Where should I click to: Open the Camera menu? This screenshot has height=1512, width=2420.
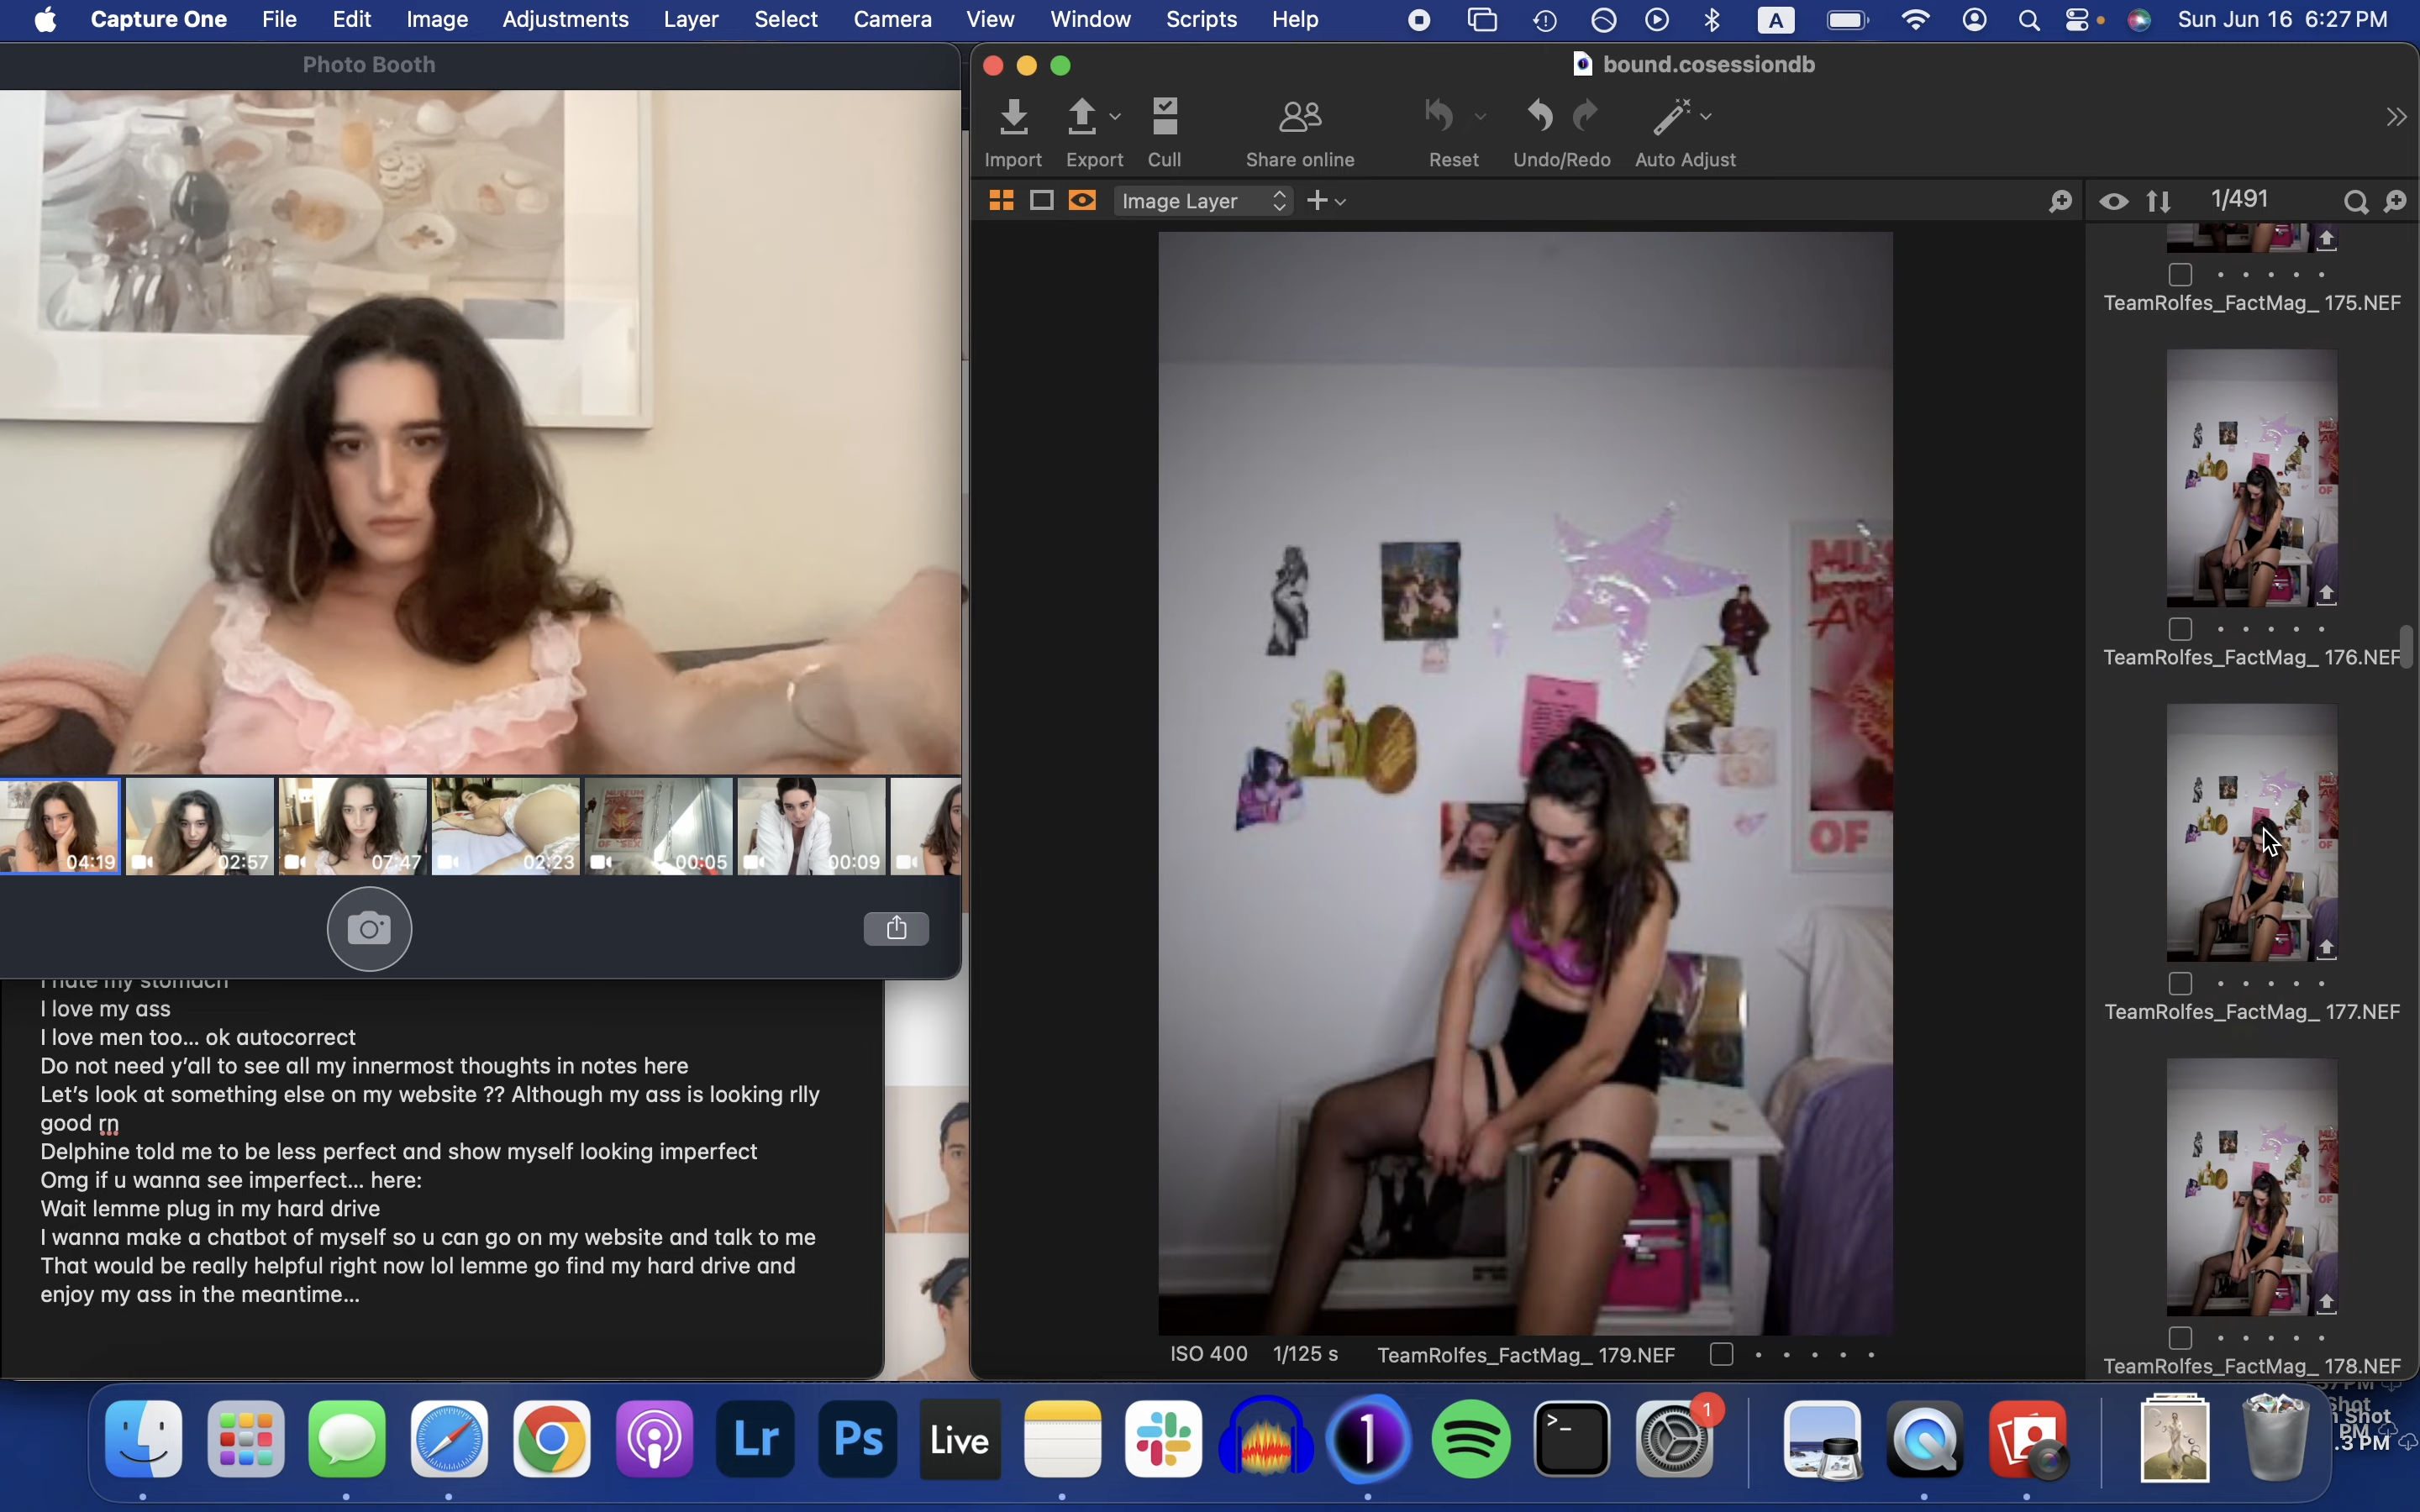tap(892, 20)
